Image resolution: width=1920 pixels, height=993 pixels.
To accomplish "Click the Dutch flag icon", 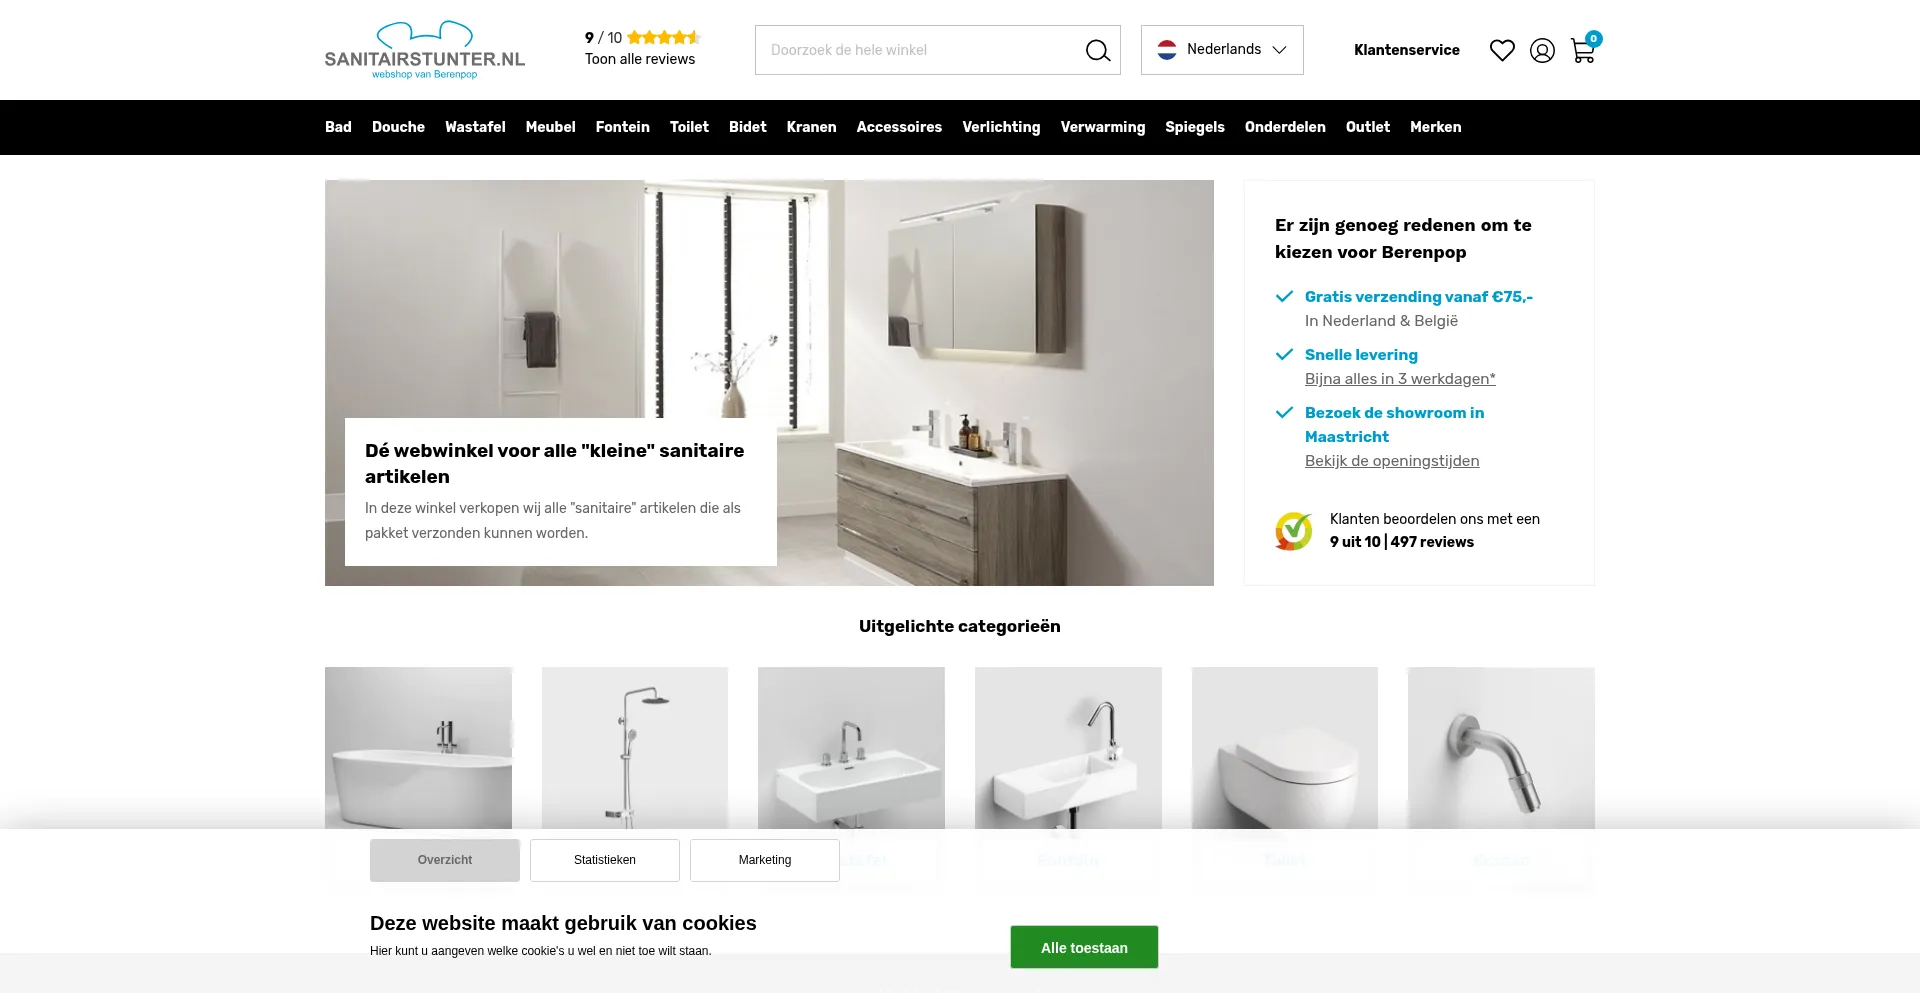I will coord(1167,49).
